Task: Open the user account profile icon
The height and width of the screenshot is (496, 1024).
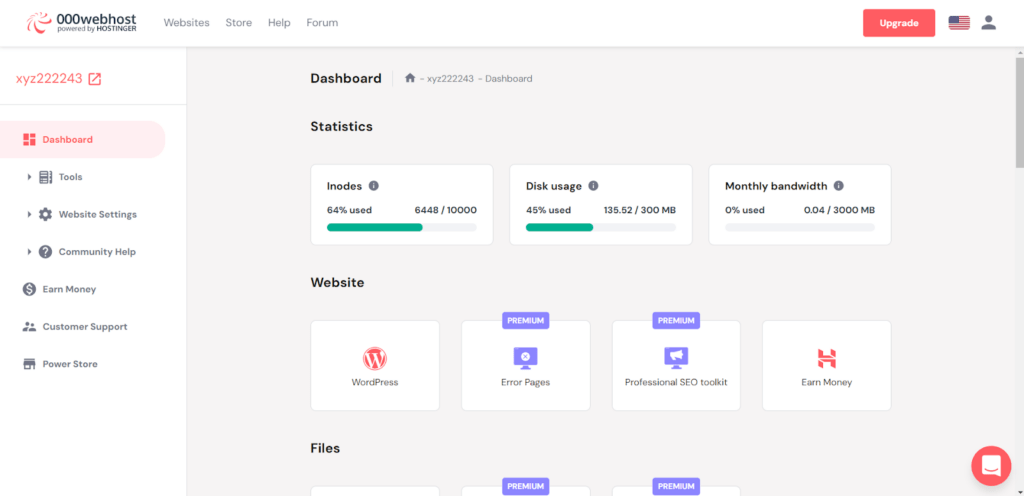Action: [x=988, y=22]
